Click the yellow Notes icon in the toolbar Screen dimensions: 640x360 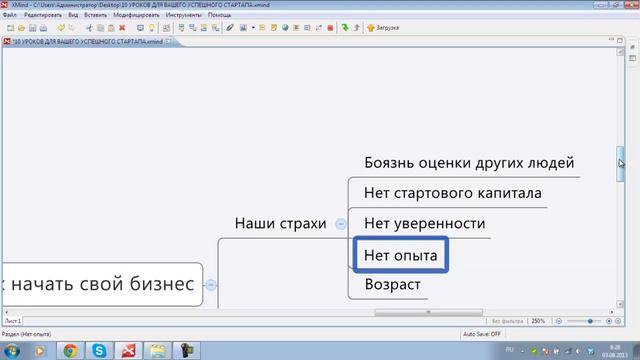(x=274, y=28)
